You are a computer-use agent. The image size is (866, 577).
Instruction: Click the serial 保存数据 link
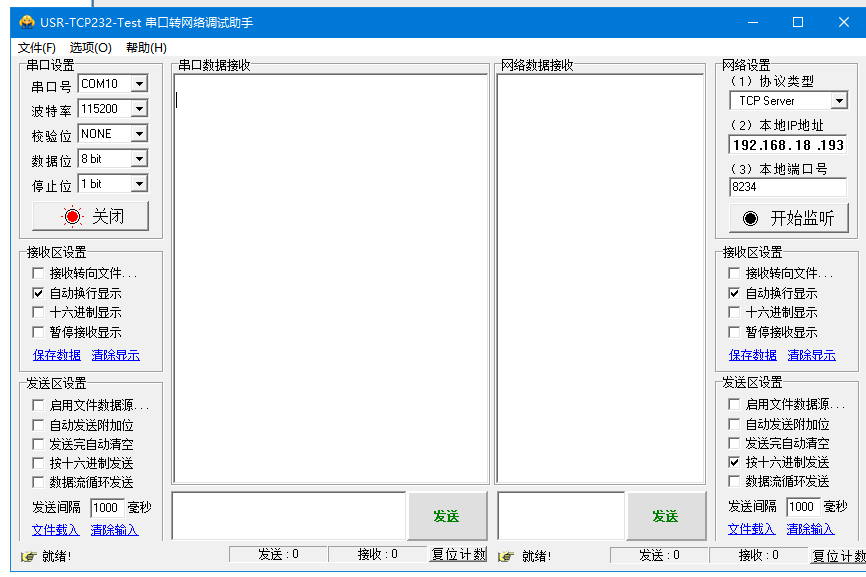point(56,355)
